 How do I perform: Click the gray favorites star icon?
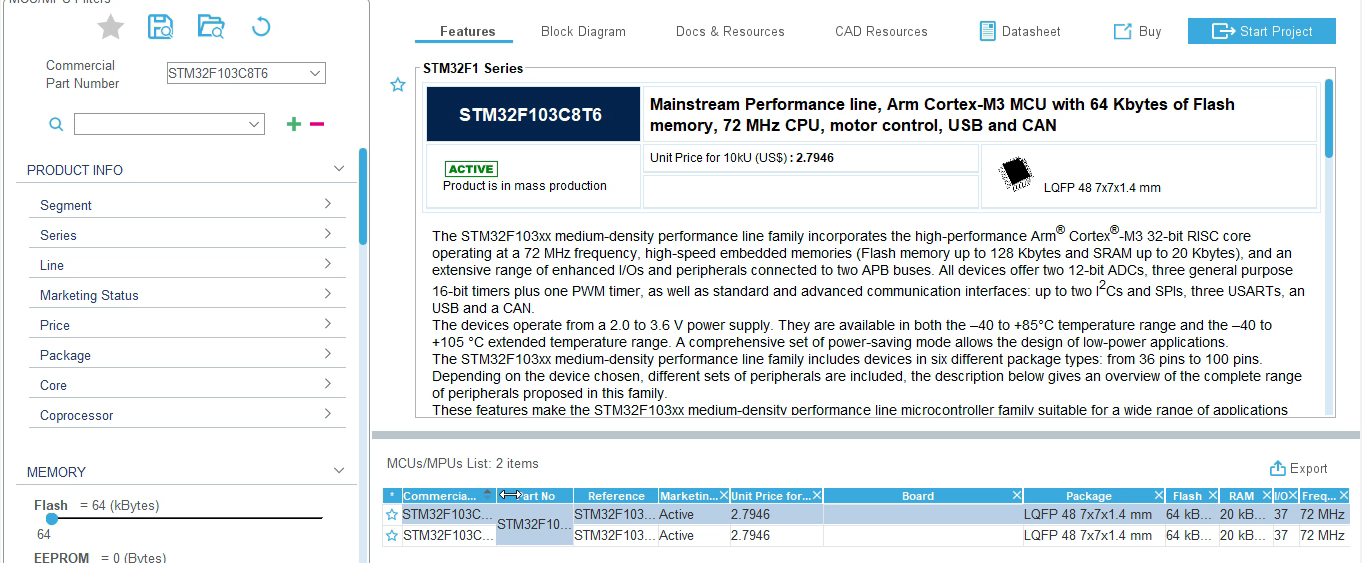pyautogui.click(x=110, y=28)
